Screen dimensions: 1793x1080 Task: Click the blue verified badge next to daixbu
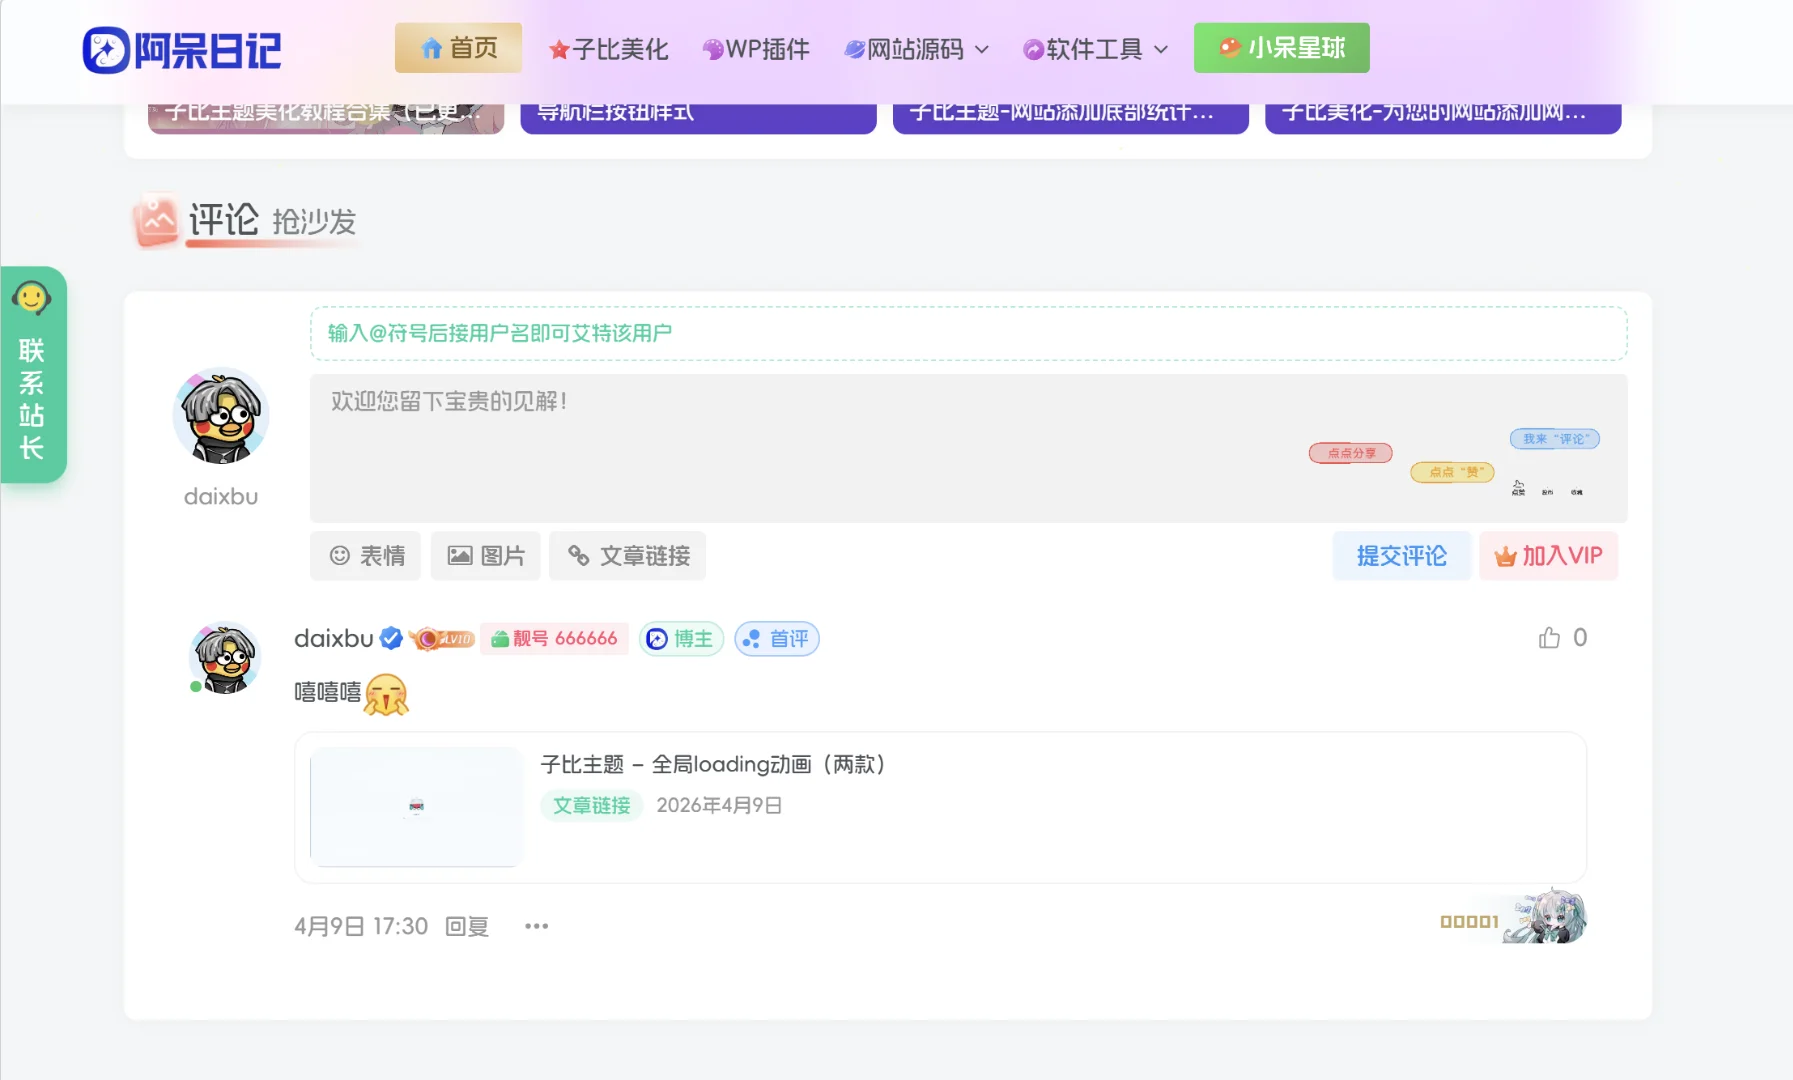click(391, 638)
